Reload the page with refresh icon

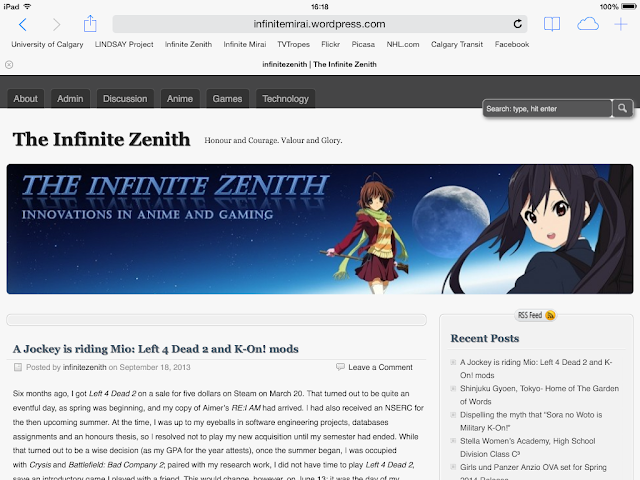click(518, 24)
